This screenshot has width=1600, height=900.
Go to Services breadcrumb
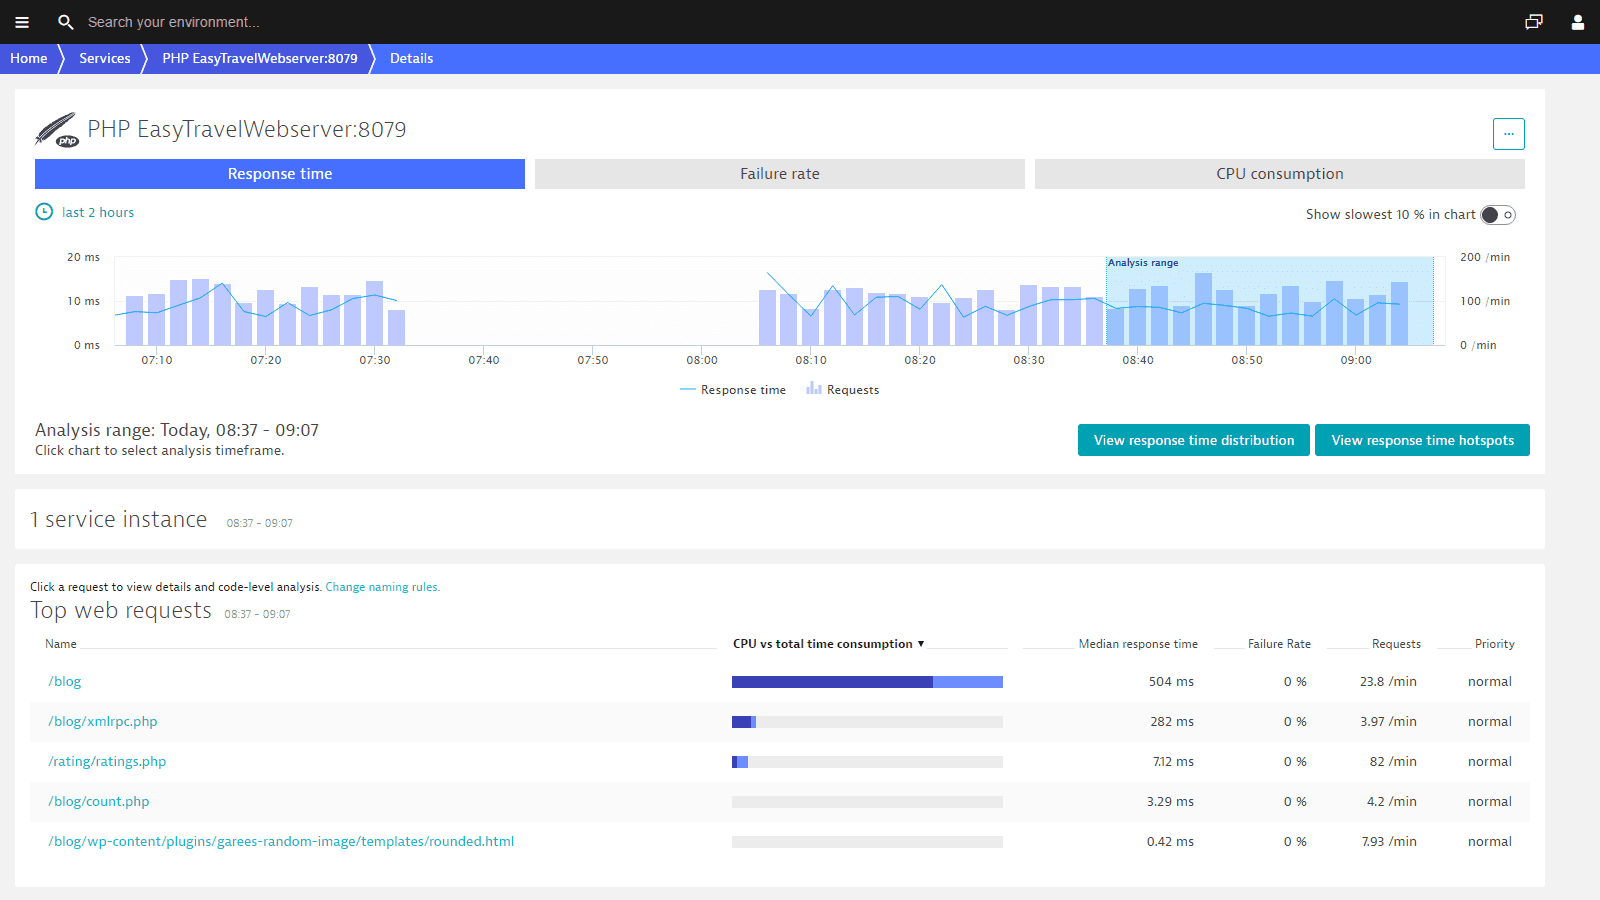(105, 58)
